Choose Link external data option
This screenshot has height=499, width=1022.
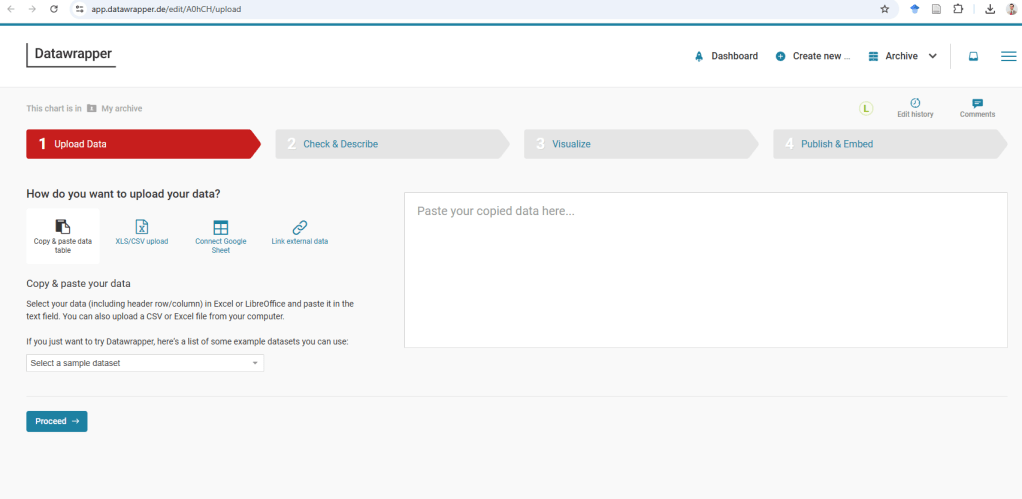[300, 233]
